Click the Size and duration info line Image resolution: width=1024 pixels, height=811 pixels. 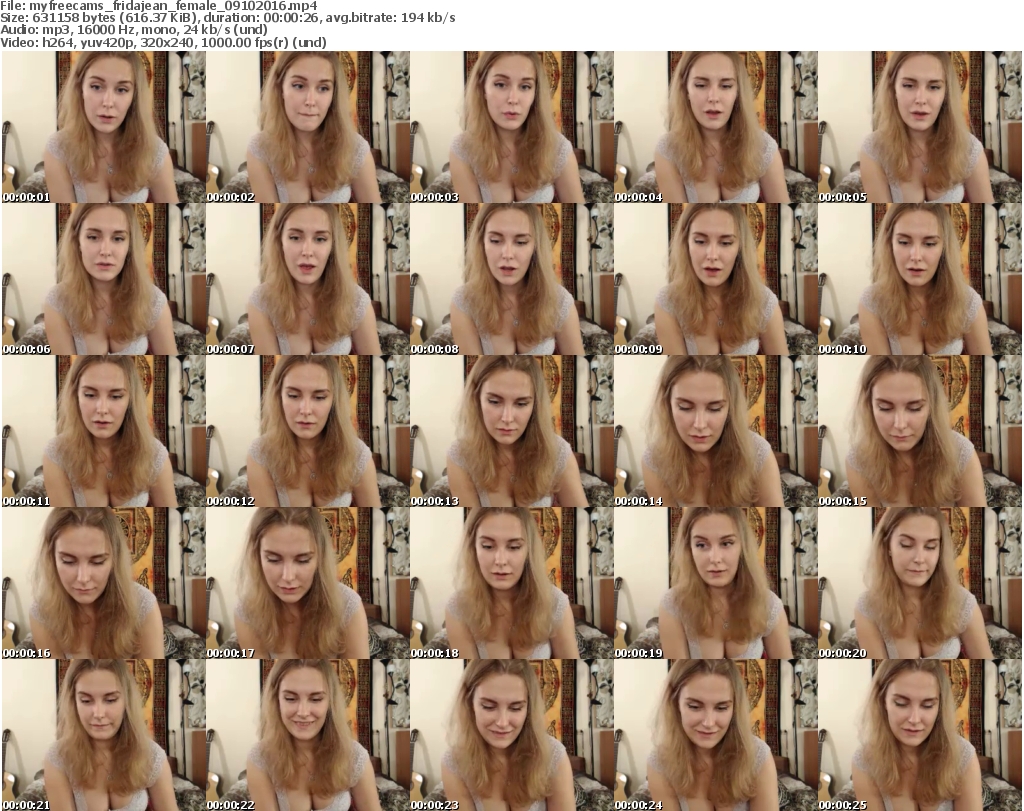click(229, 18)
